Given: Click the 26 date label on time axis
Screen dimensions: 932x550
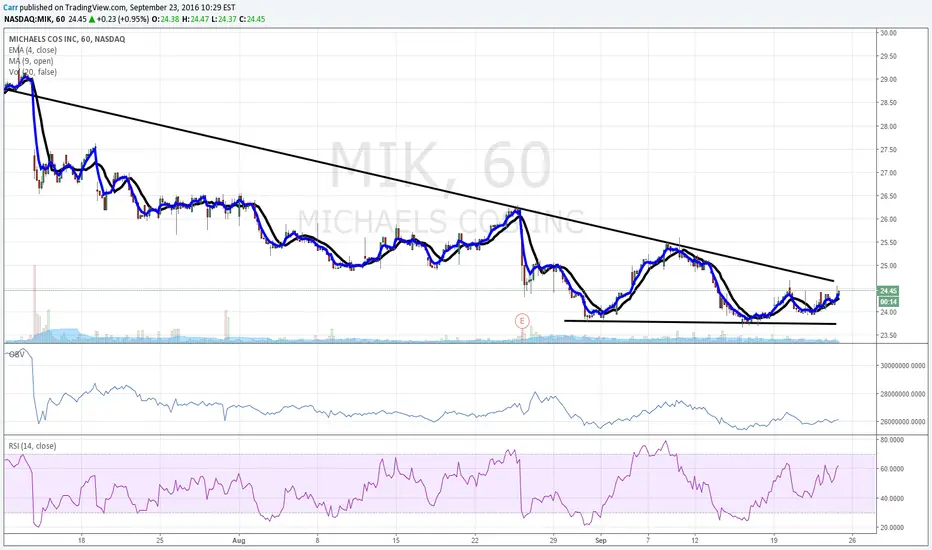Looking at the screenshot, I should pos(852,540).
